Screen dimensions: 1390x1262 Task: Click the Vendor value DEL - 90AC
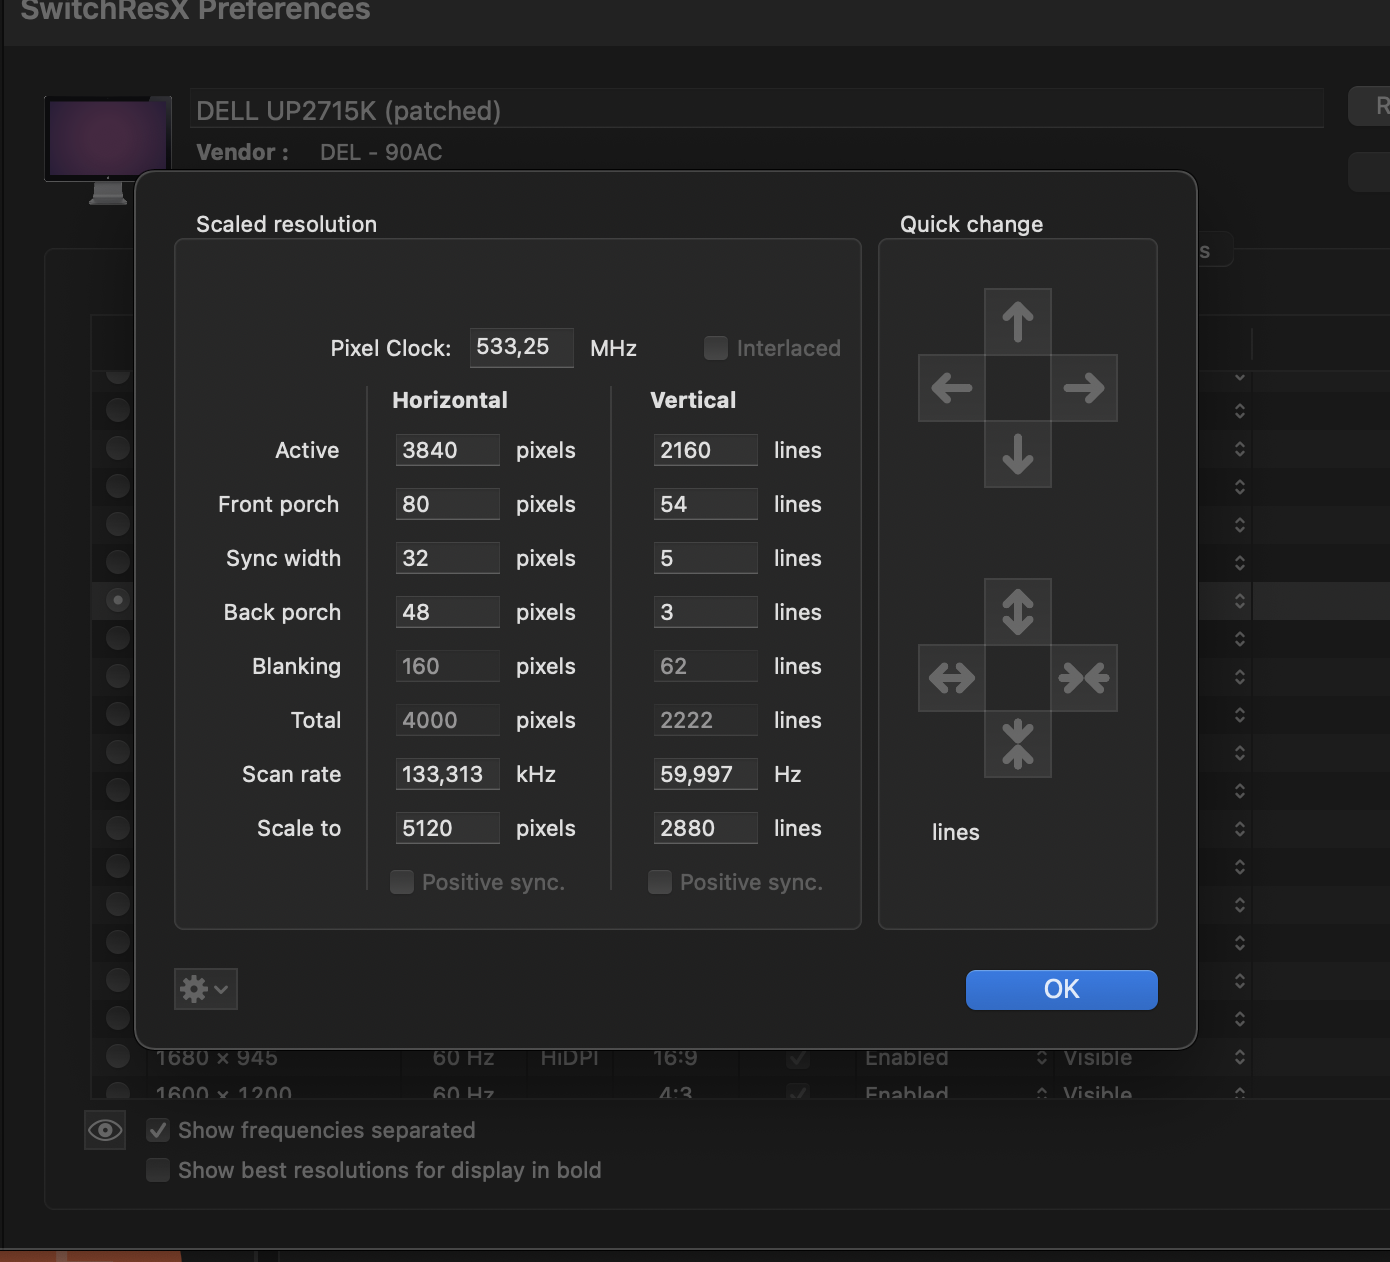[381, 152]
